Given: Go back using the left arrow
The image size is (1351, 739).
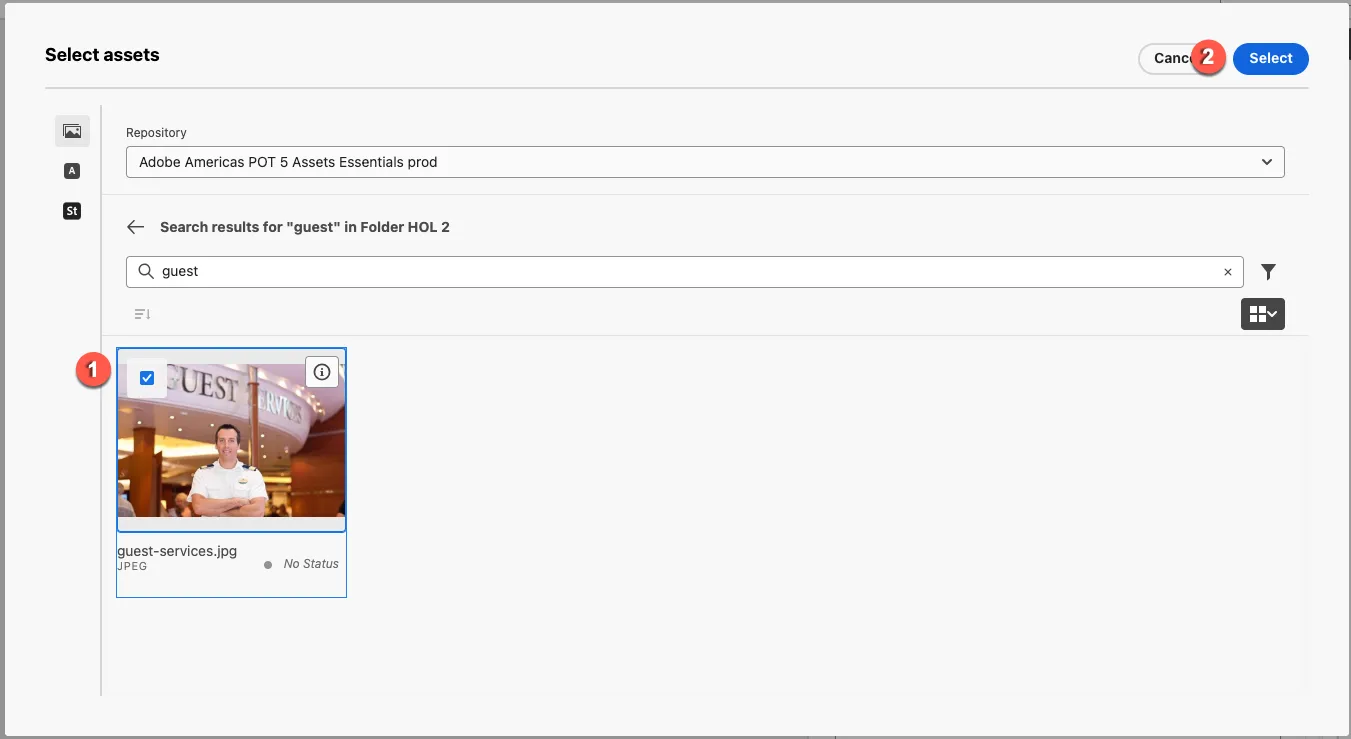Looking at the screenshot, I should [x=136, y=227].
